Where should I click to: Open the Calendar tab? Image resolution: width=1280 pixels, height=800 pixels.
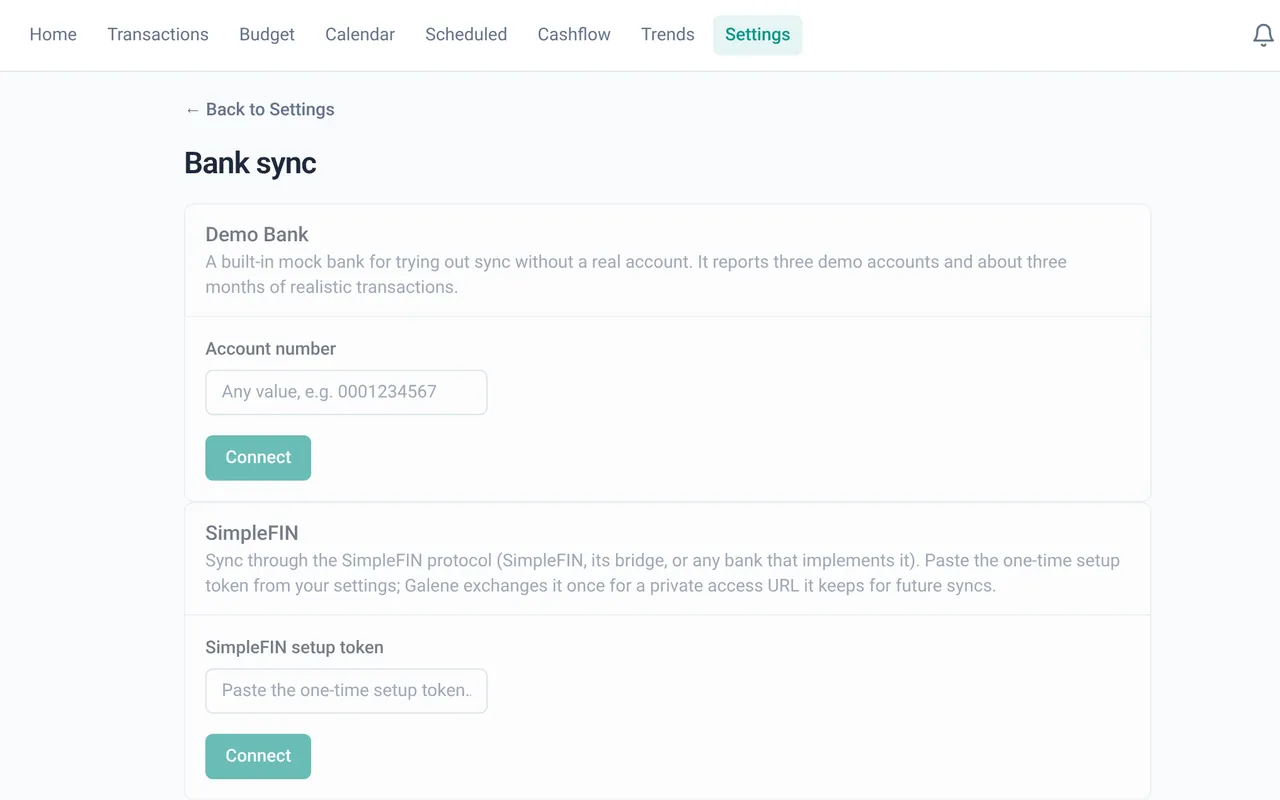coord(360,35)
